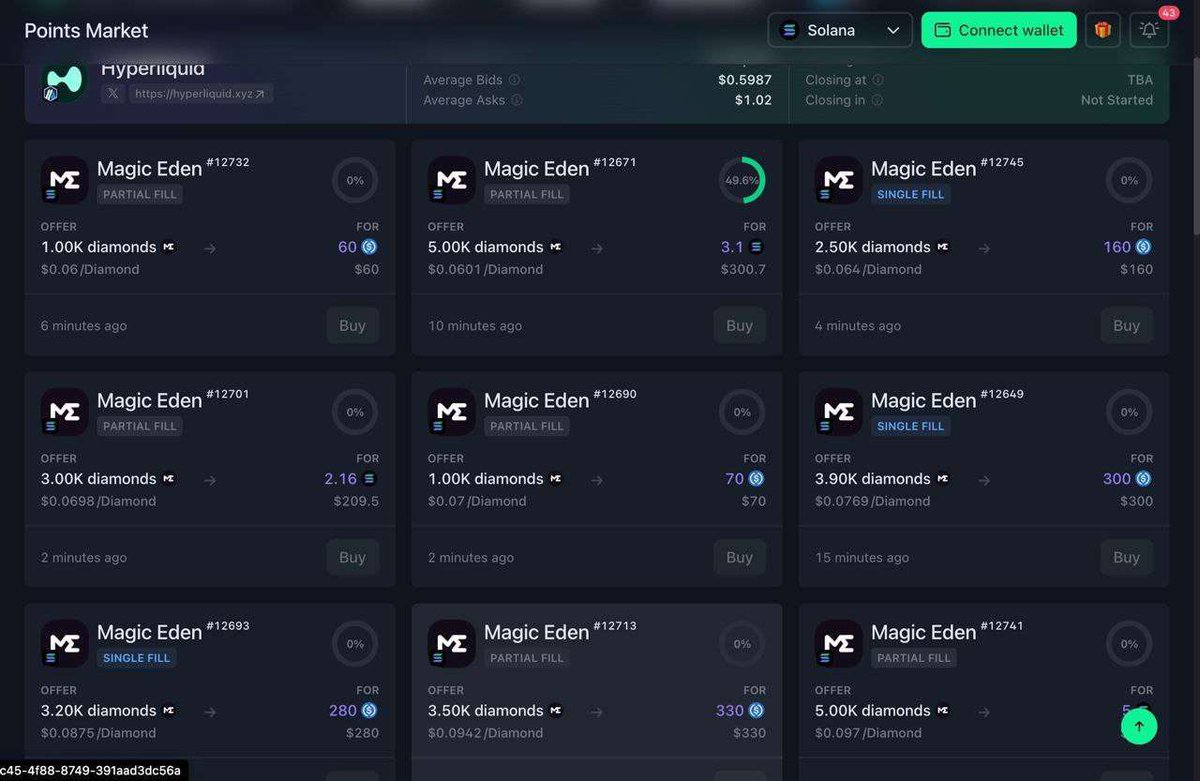Click the scroll-to-top green arrow button
Screen dimensions: 1200x781
pyautogui.click(x=1139, y=726)
